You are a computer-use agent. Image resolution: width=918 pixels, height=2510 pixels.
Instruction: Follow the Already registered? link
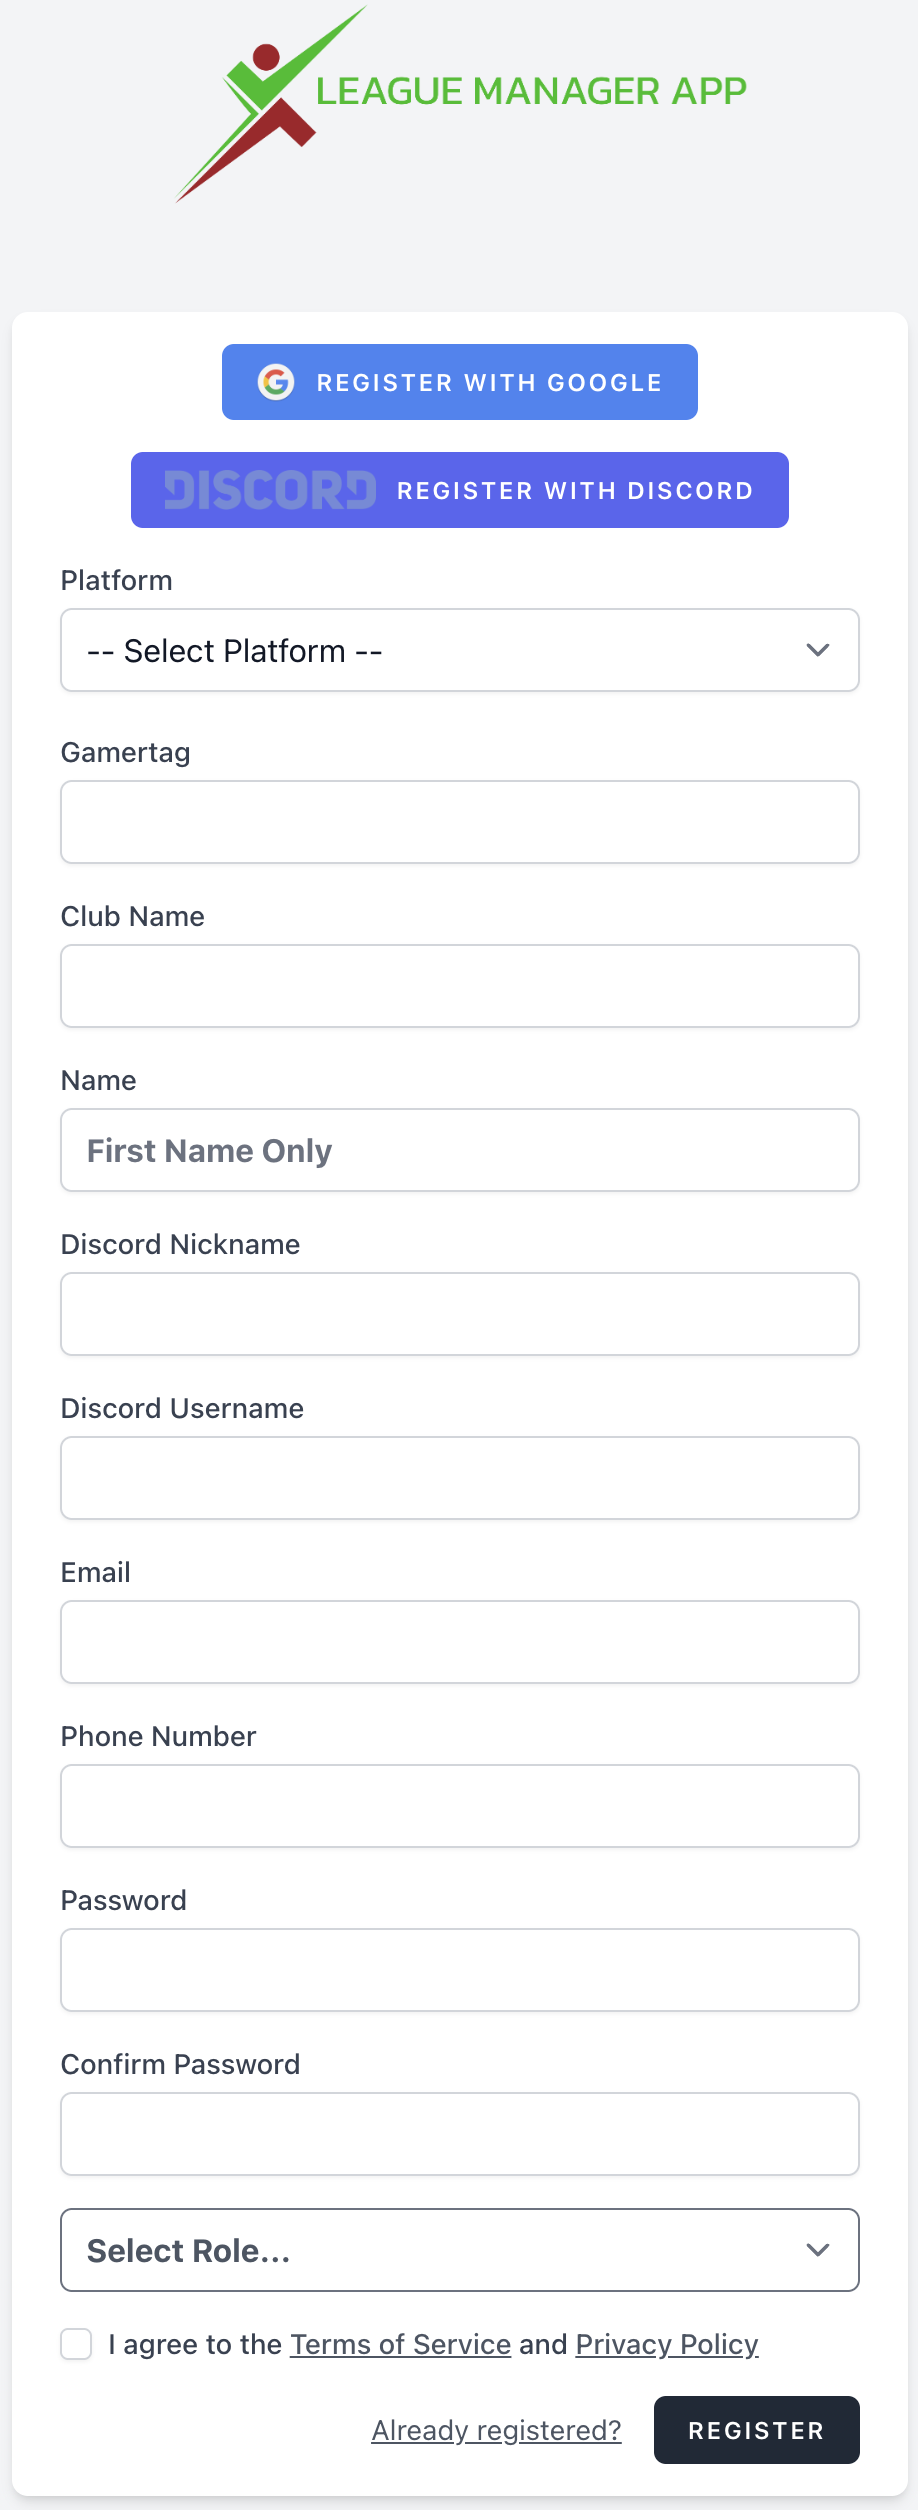click(x=496, y=2430)
